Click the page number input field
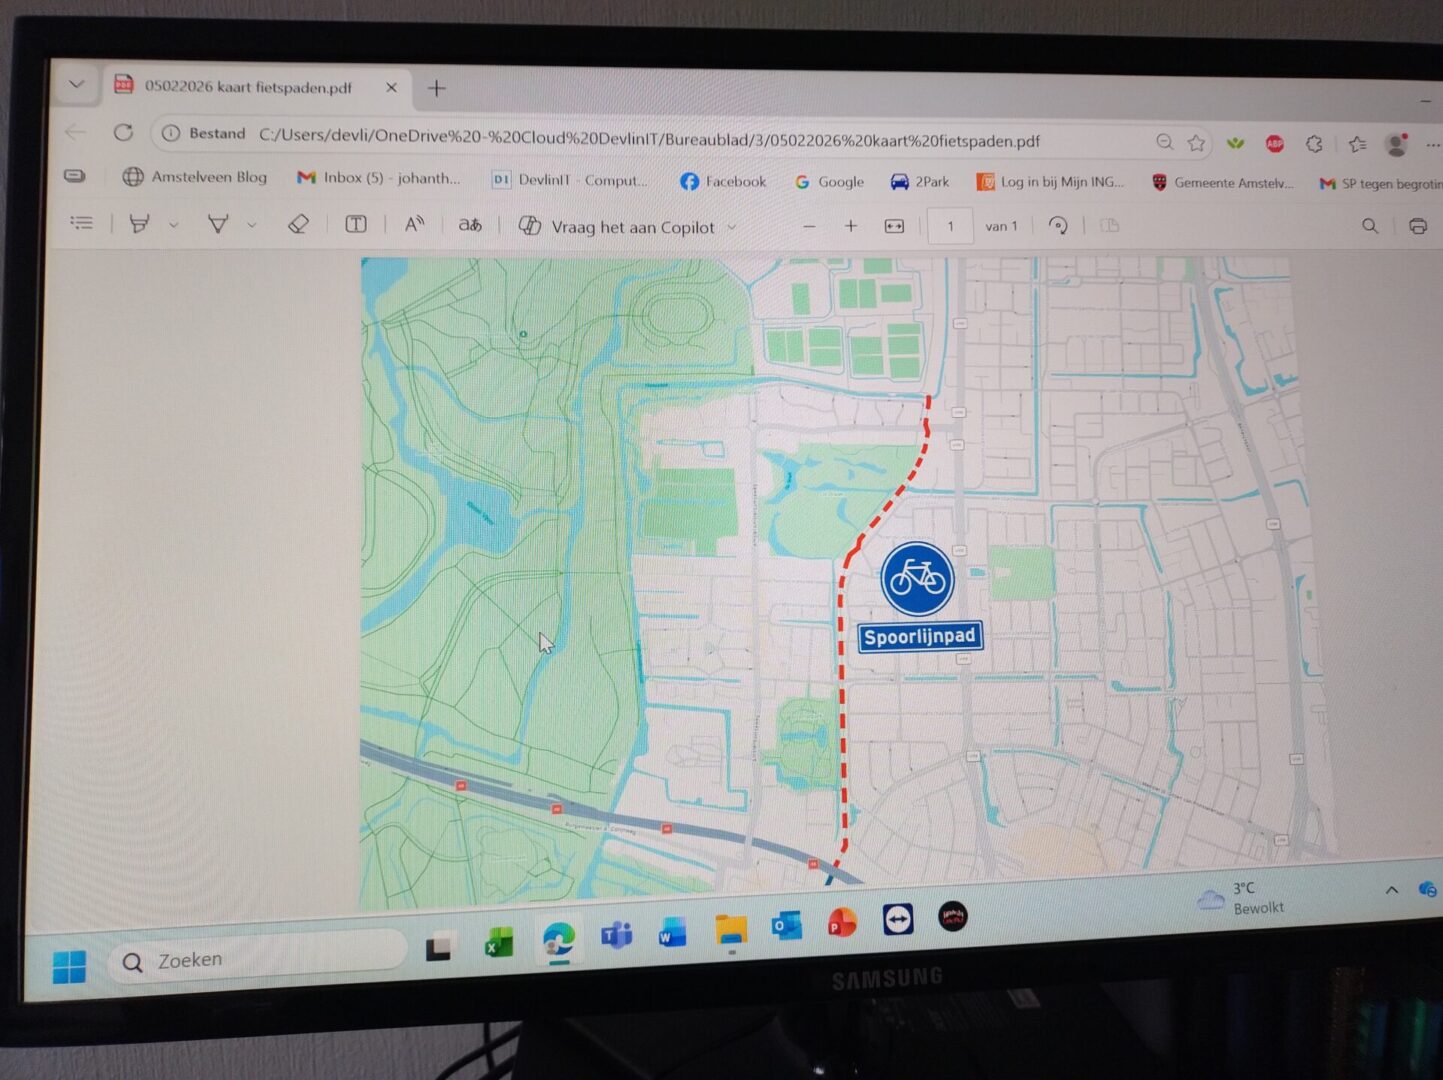The width and height of the screenshot is (1443, 1080). (950, 226)
